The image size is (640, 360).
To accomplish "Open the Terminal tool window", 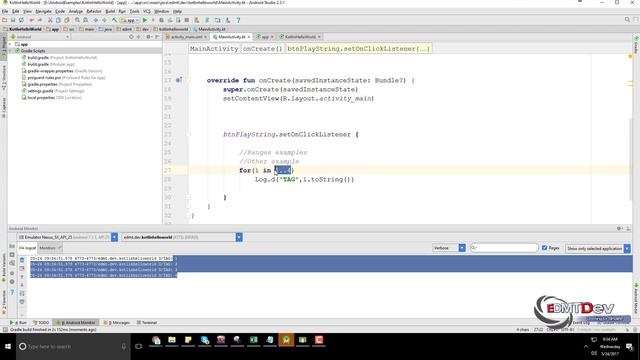I will tap(147, 322).
